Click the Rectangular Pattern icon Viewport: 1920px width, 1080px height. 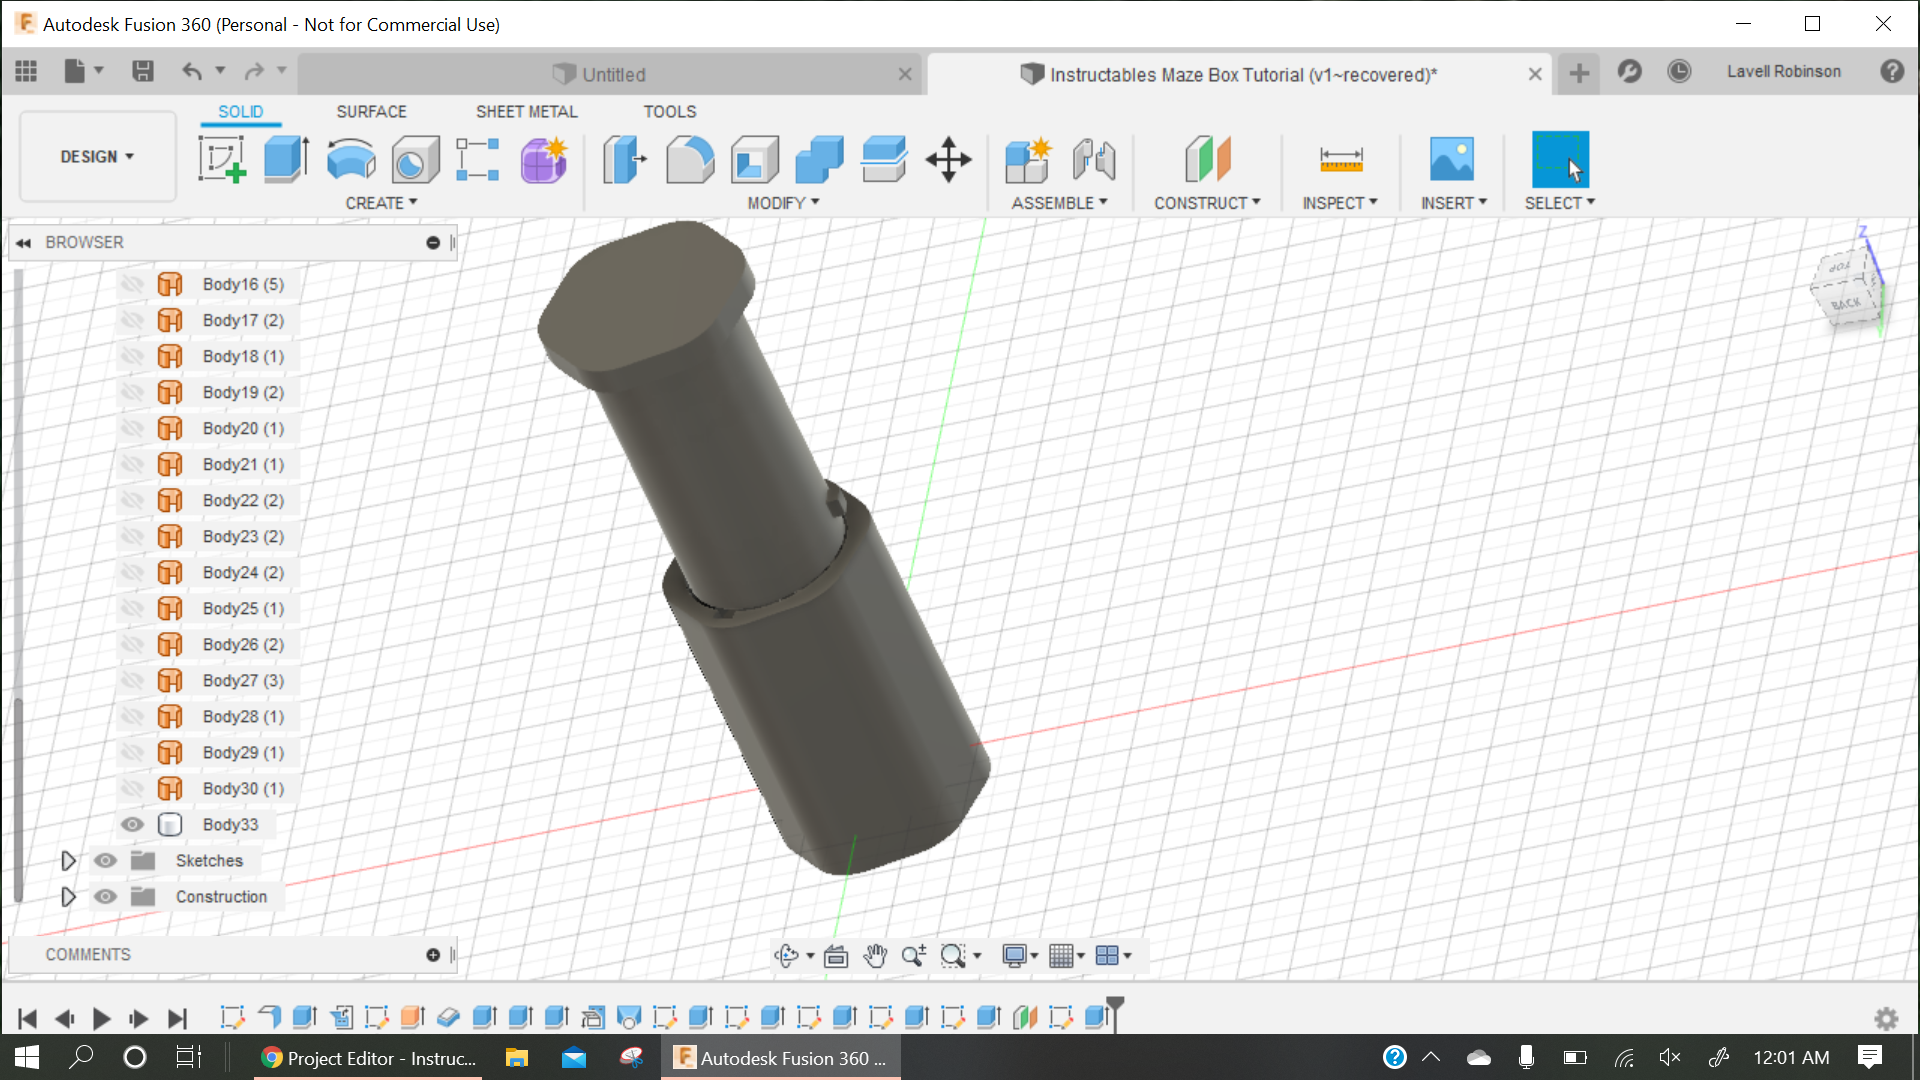[x=478, y=159]
